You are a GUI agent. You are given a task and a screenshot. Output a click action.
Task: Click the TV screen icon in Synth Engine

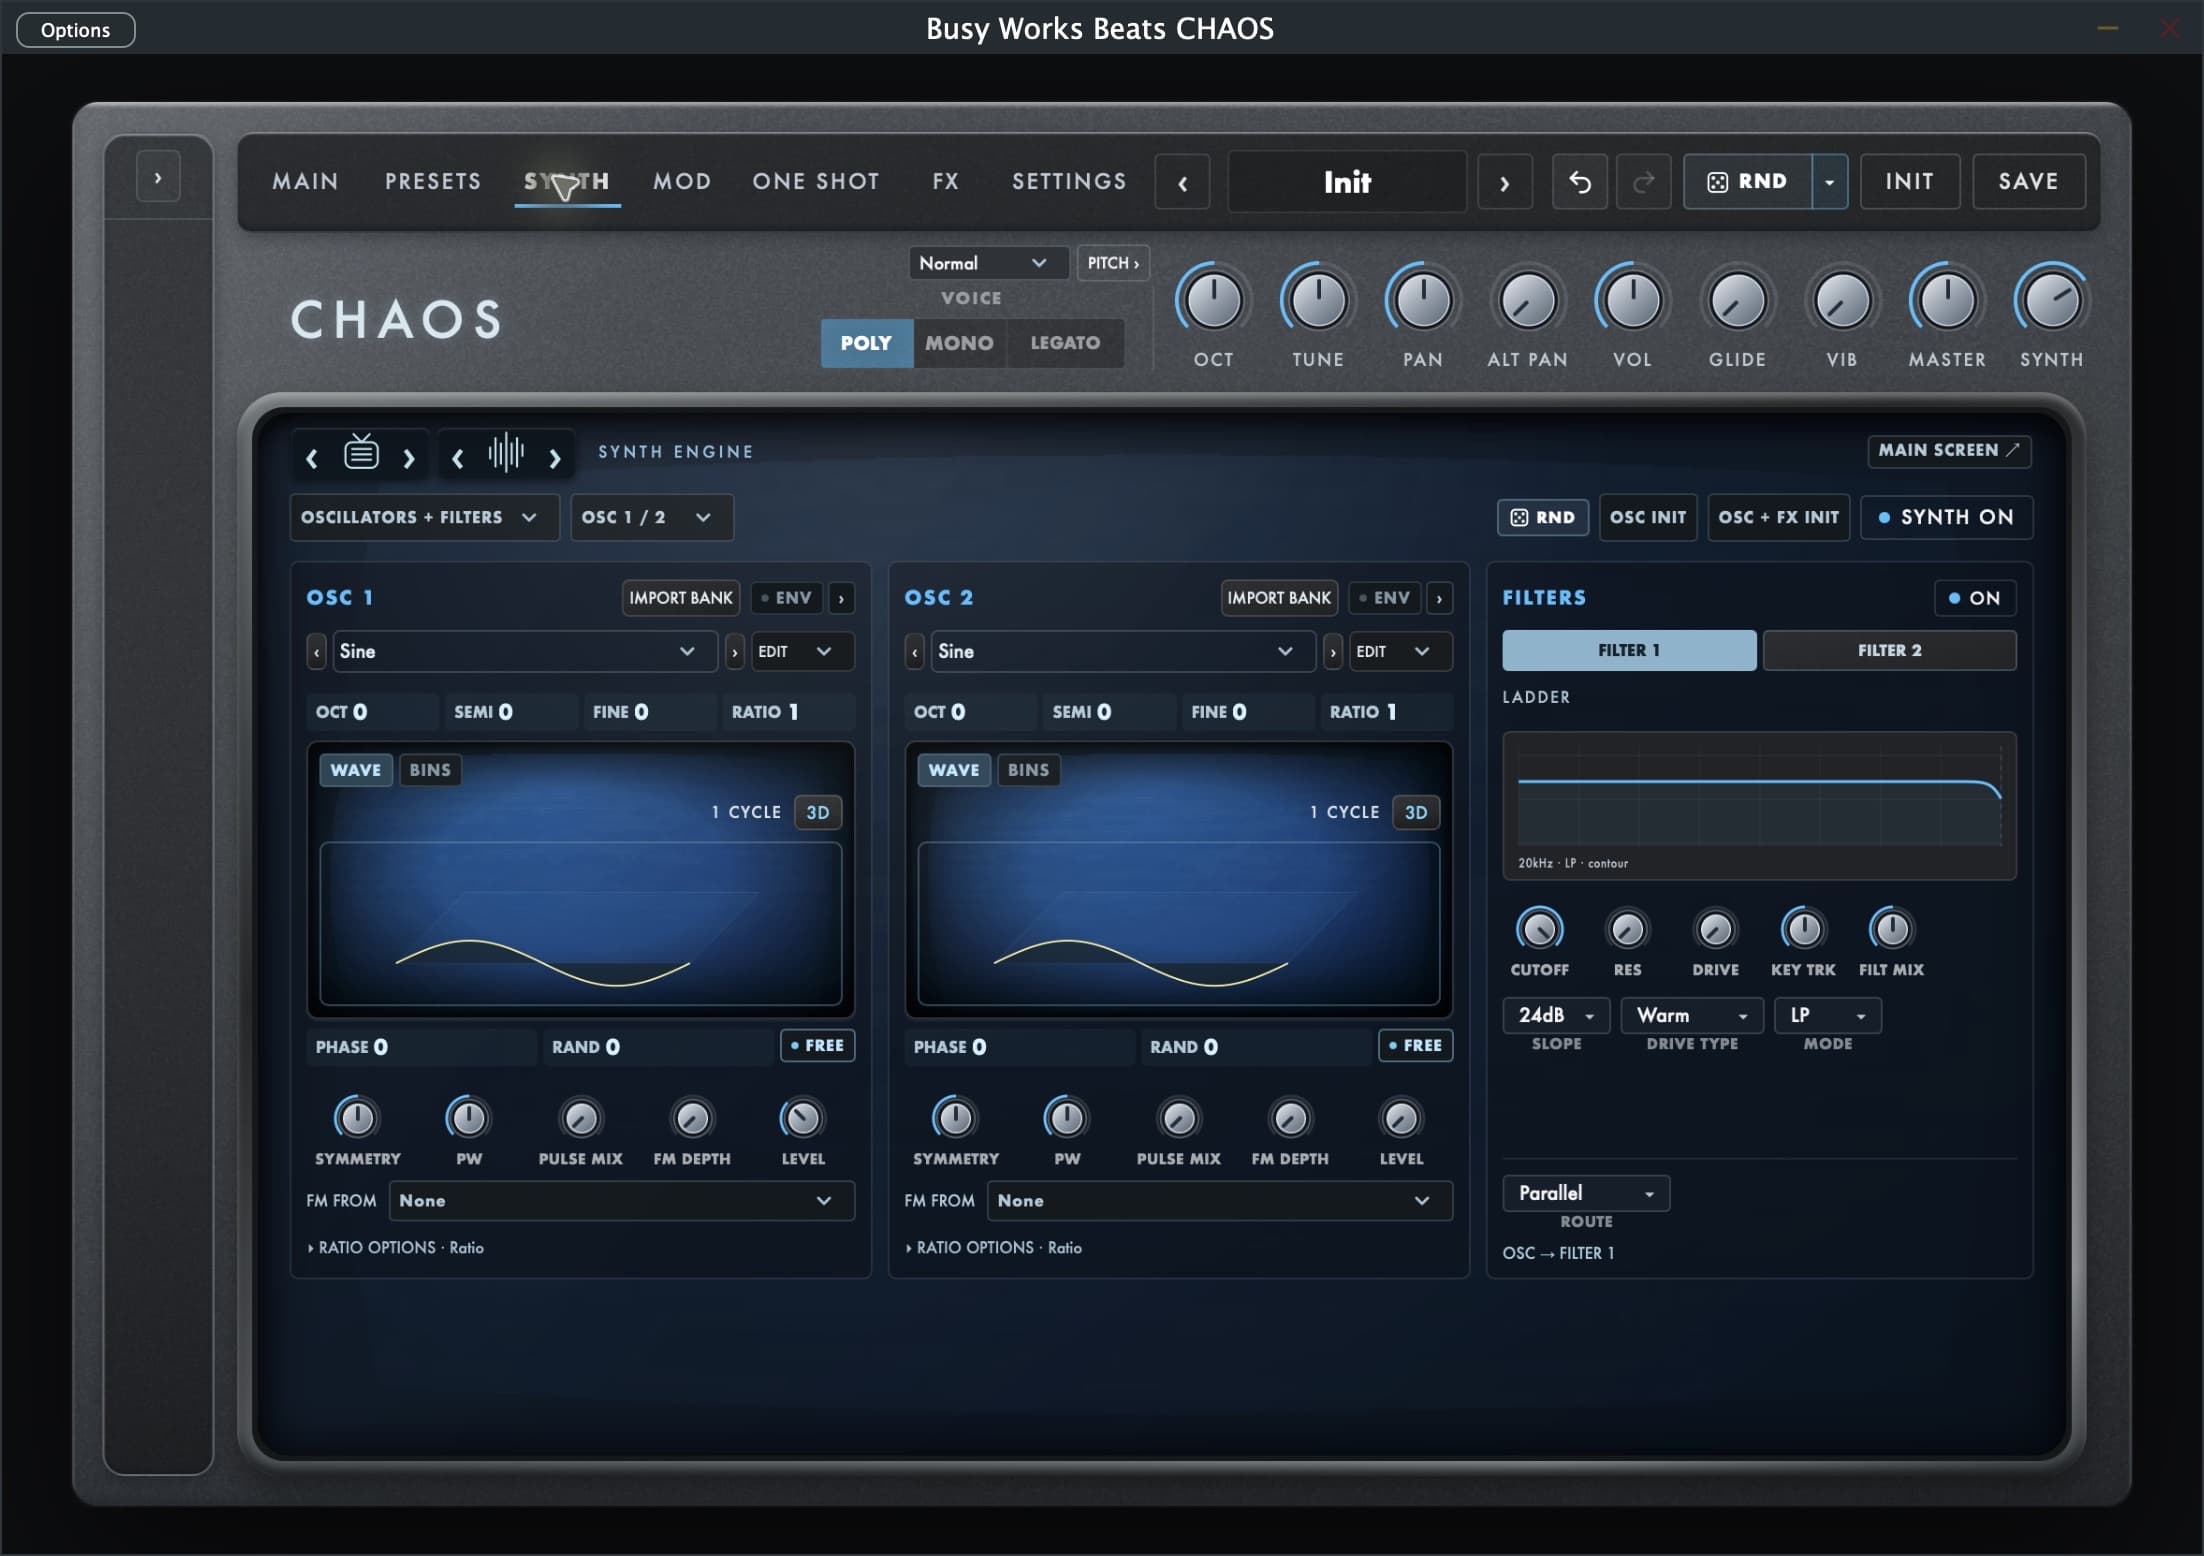tap(361, 453)
